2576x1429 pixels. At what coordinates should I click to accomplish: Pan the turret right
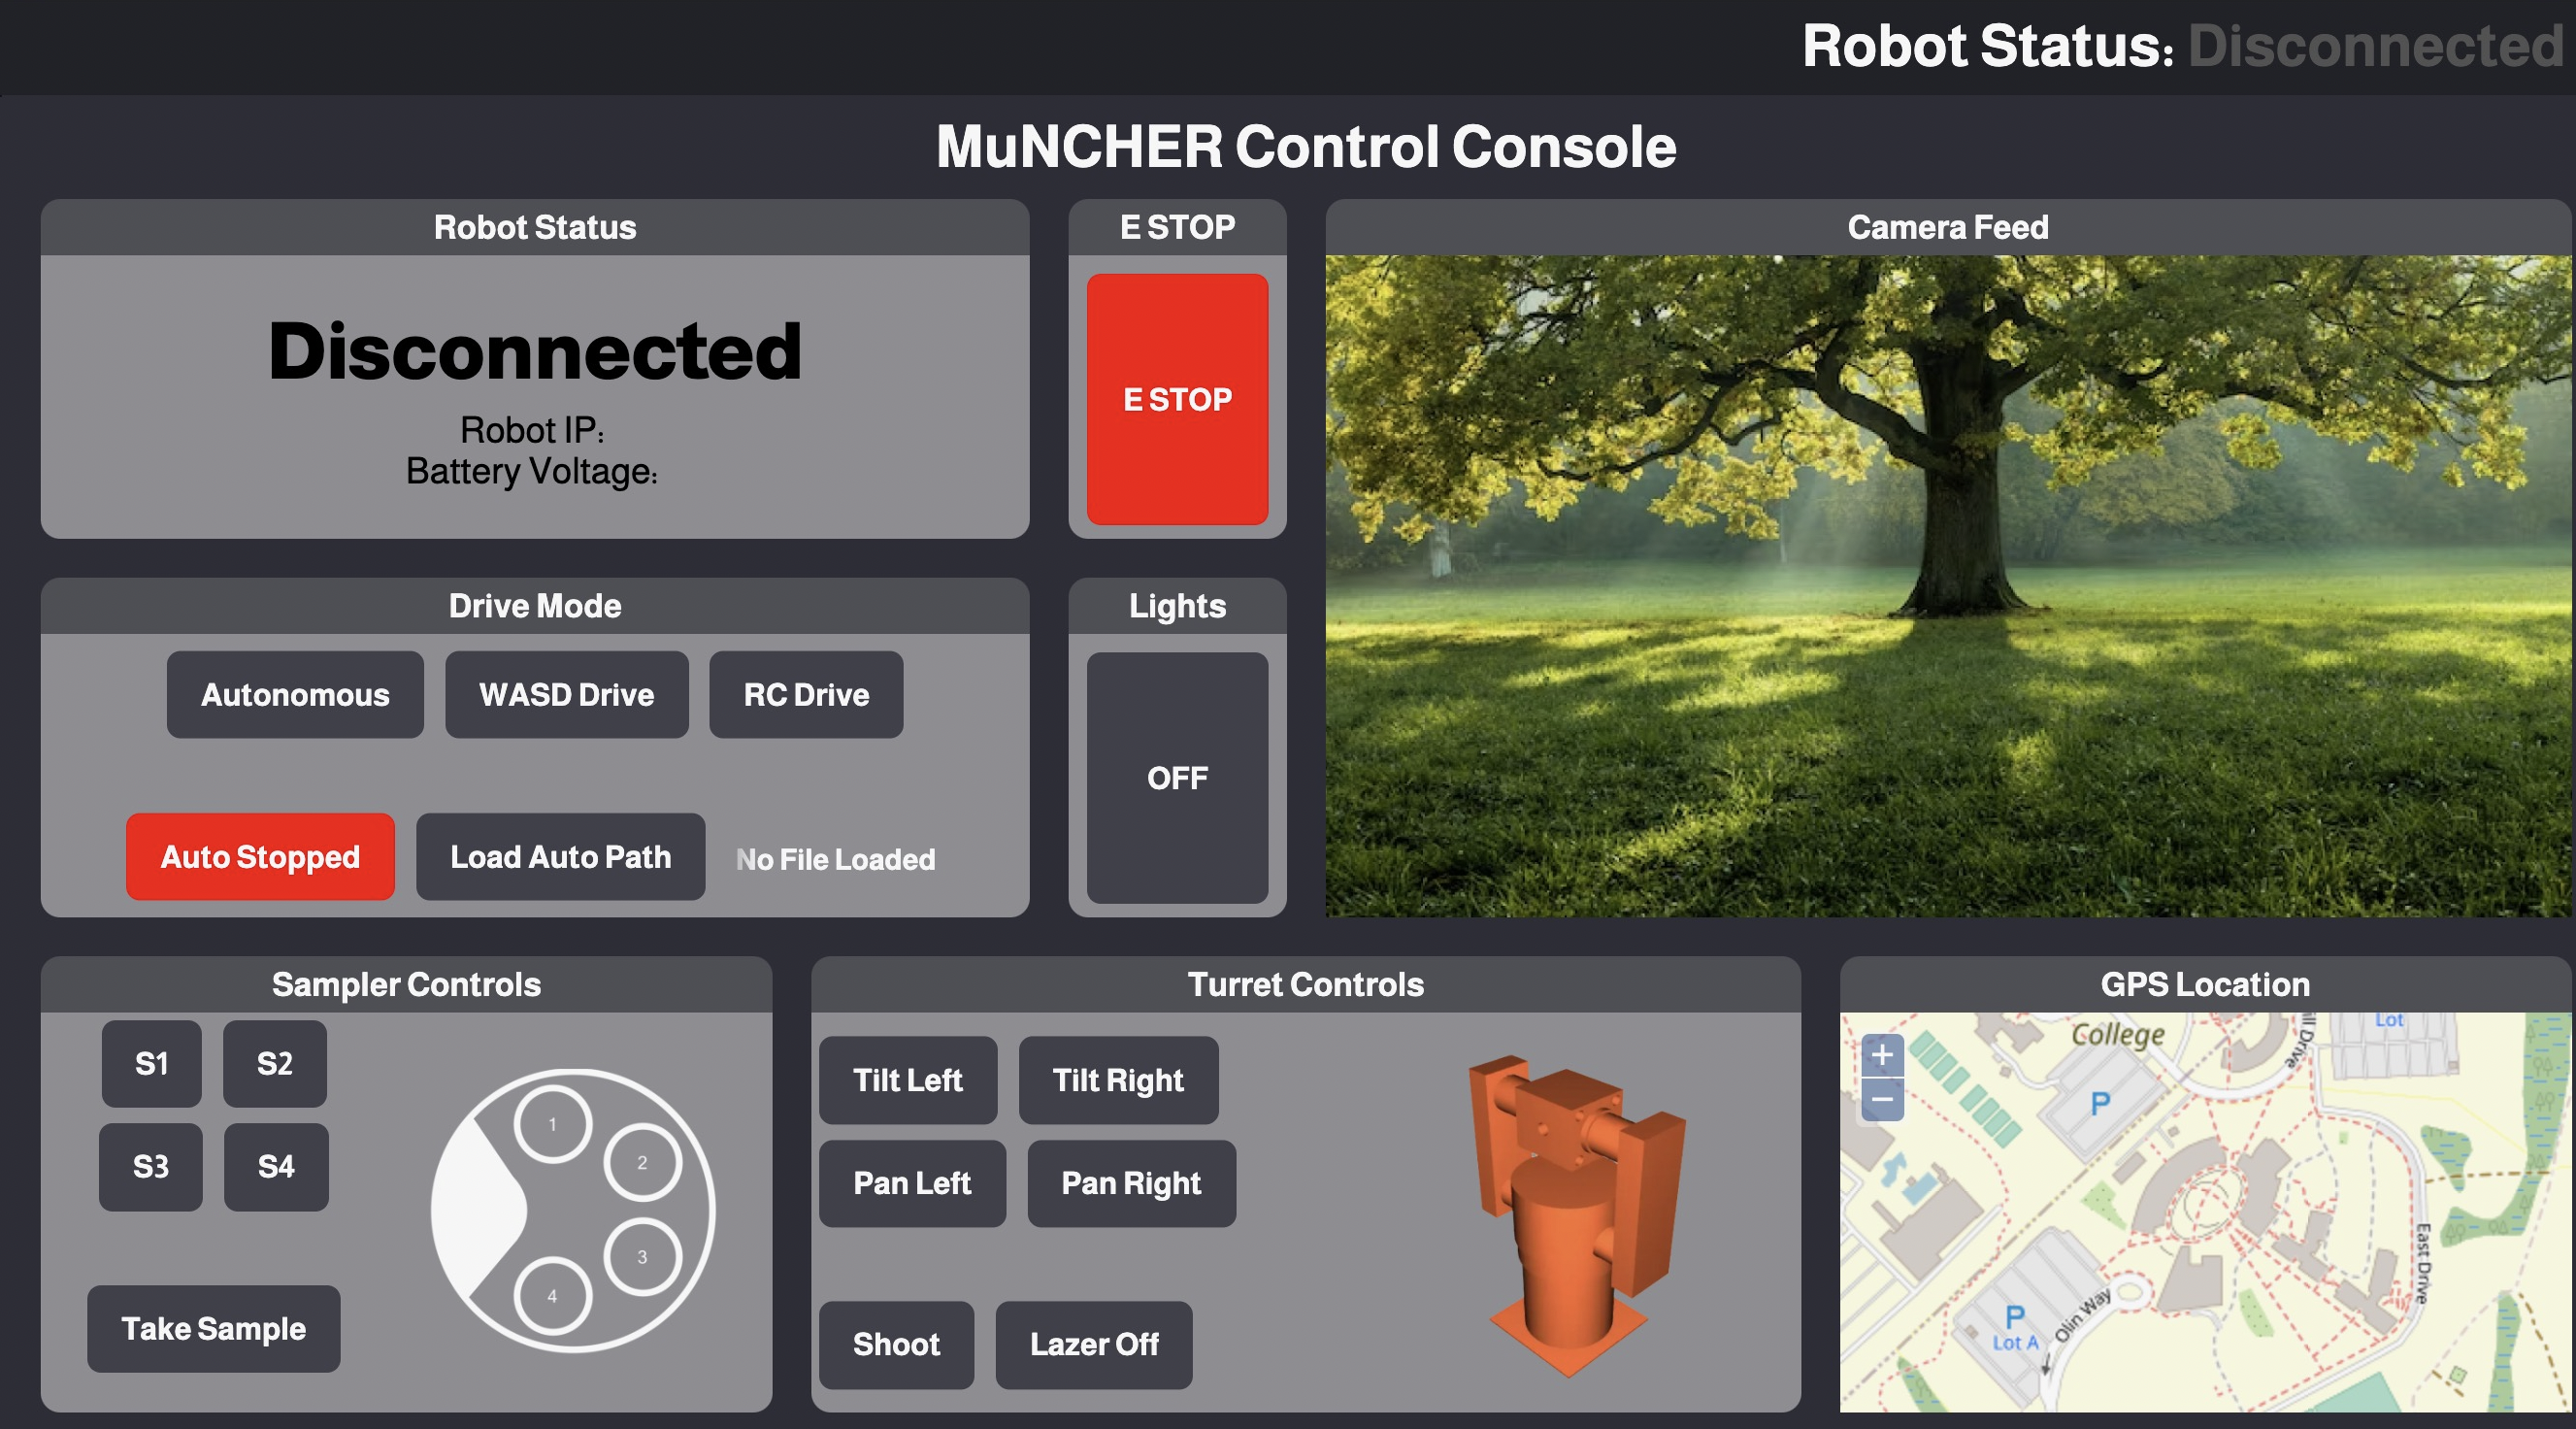pyautogui.click(x=1131, y=1183)
